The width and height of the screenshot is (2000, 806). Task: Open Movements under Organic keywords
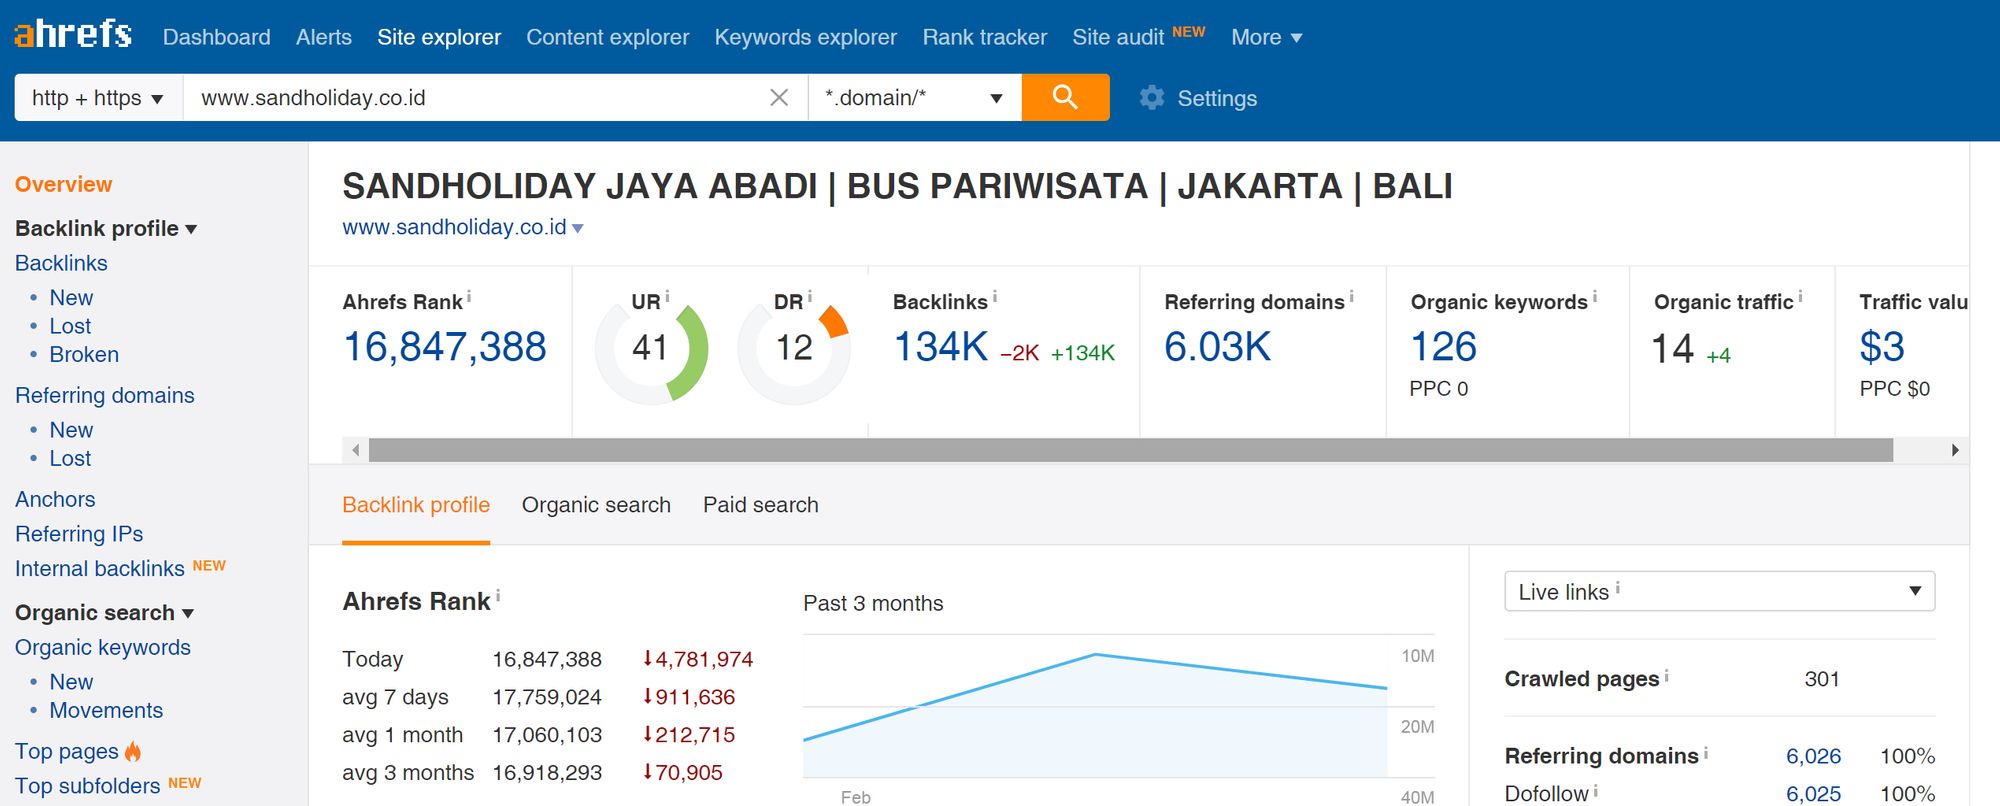[106, 710]
